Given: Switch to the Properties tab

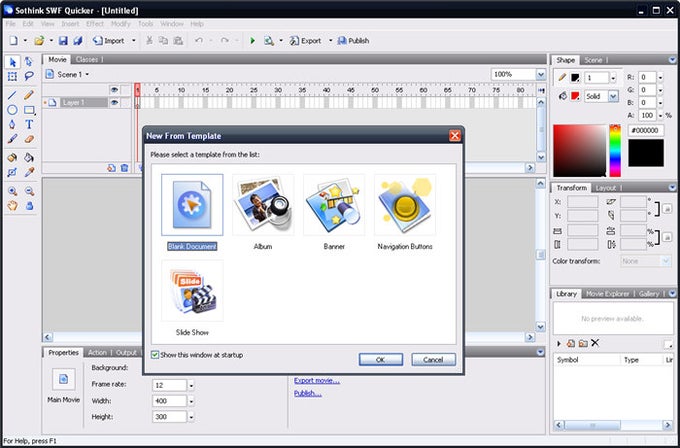Looking at the screenshot, I should 63,353.
